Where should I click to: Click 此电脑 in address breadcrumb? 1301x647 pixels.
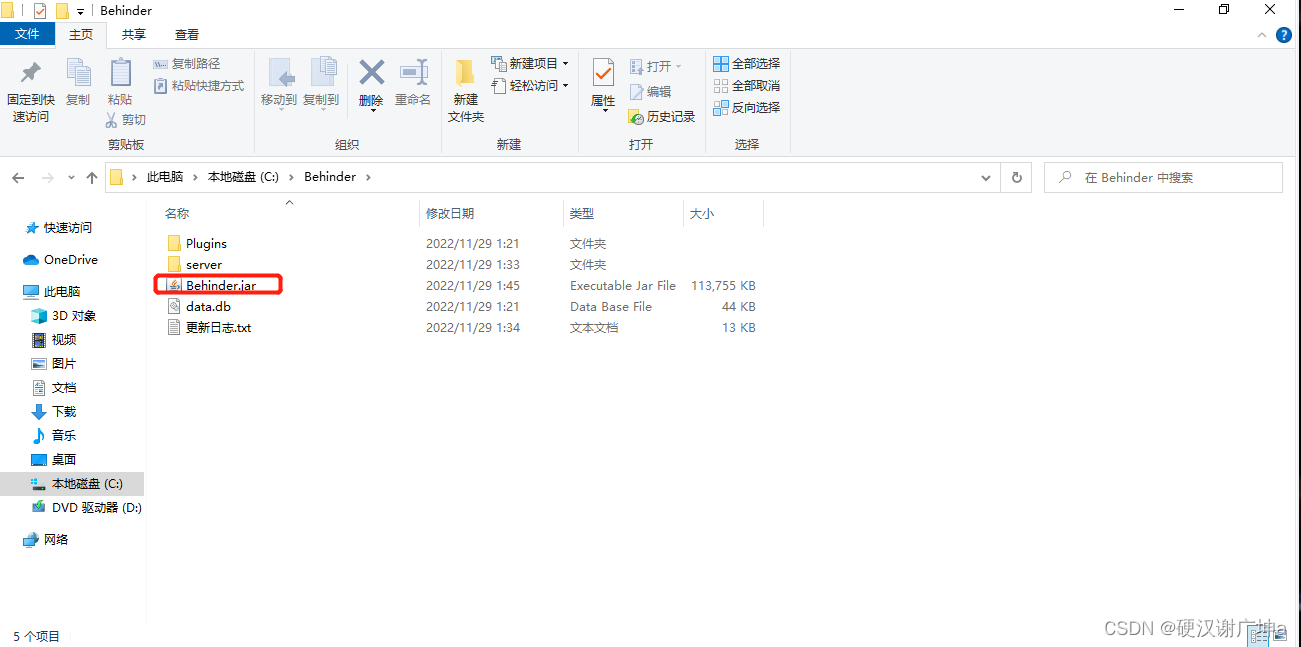point(165,177)
